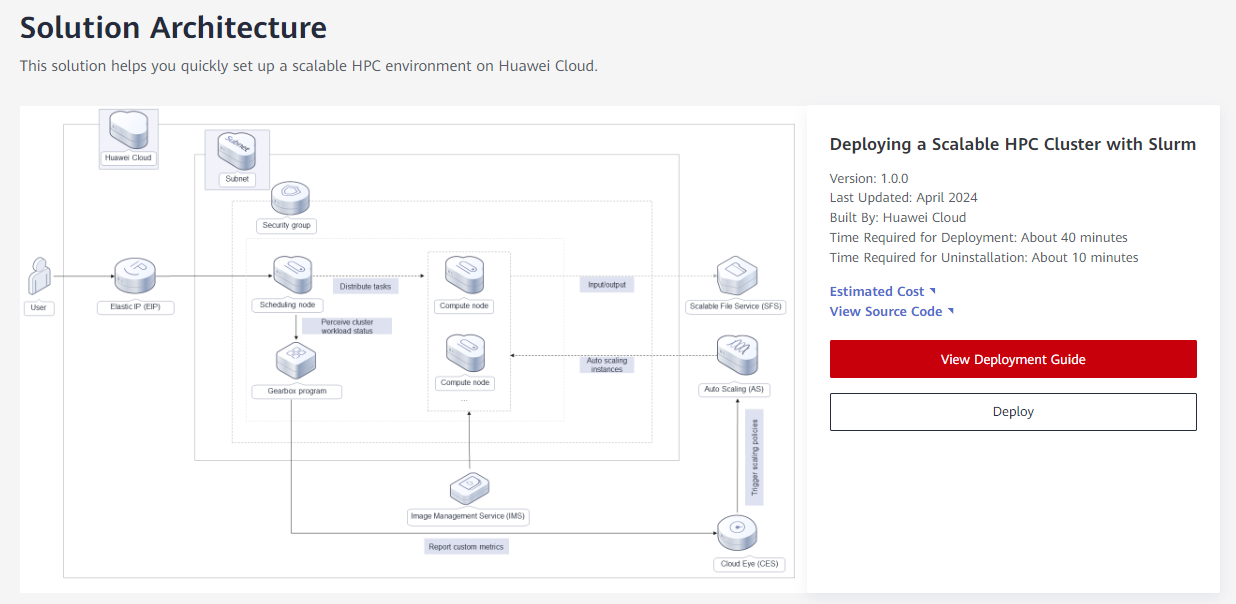Click the Last Updated: April 2024 text

(904, 197)
